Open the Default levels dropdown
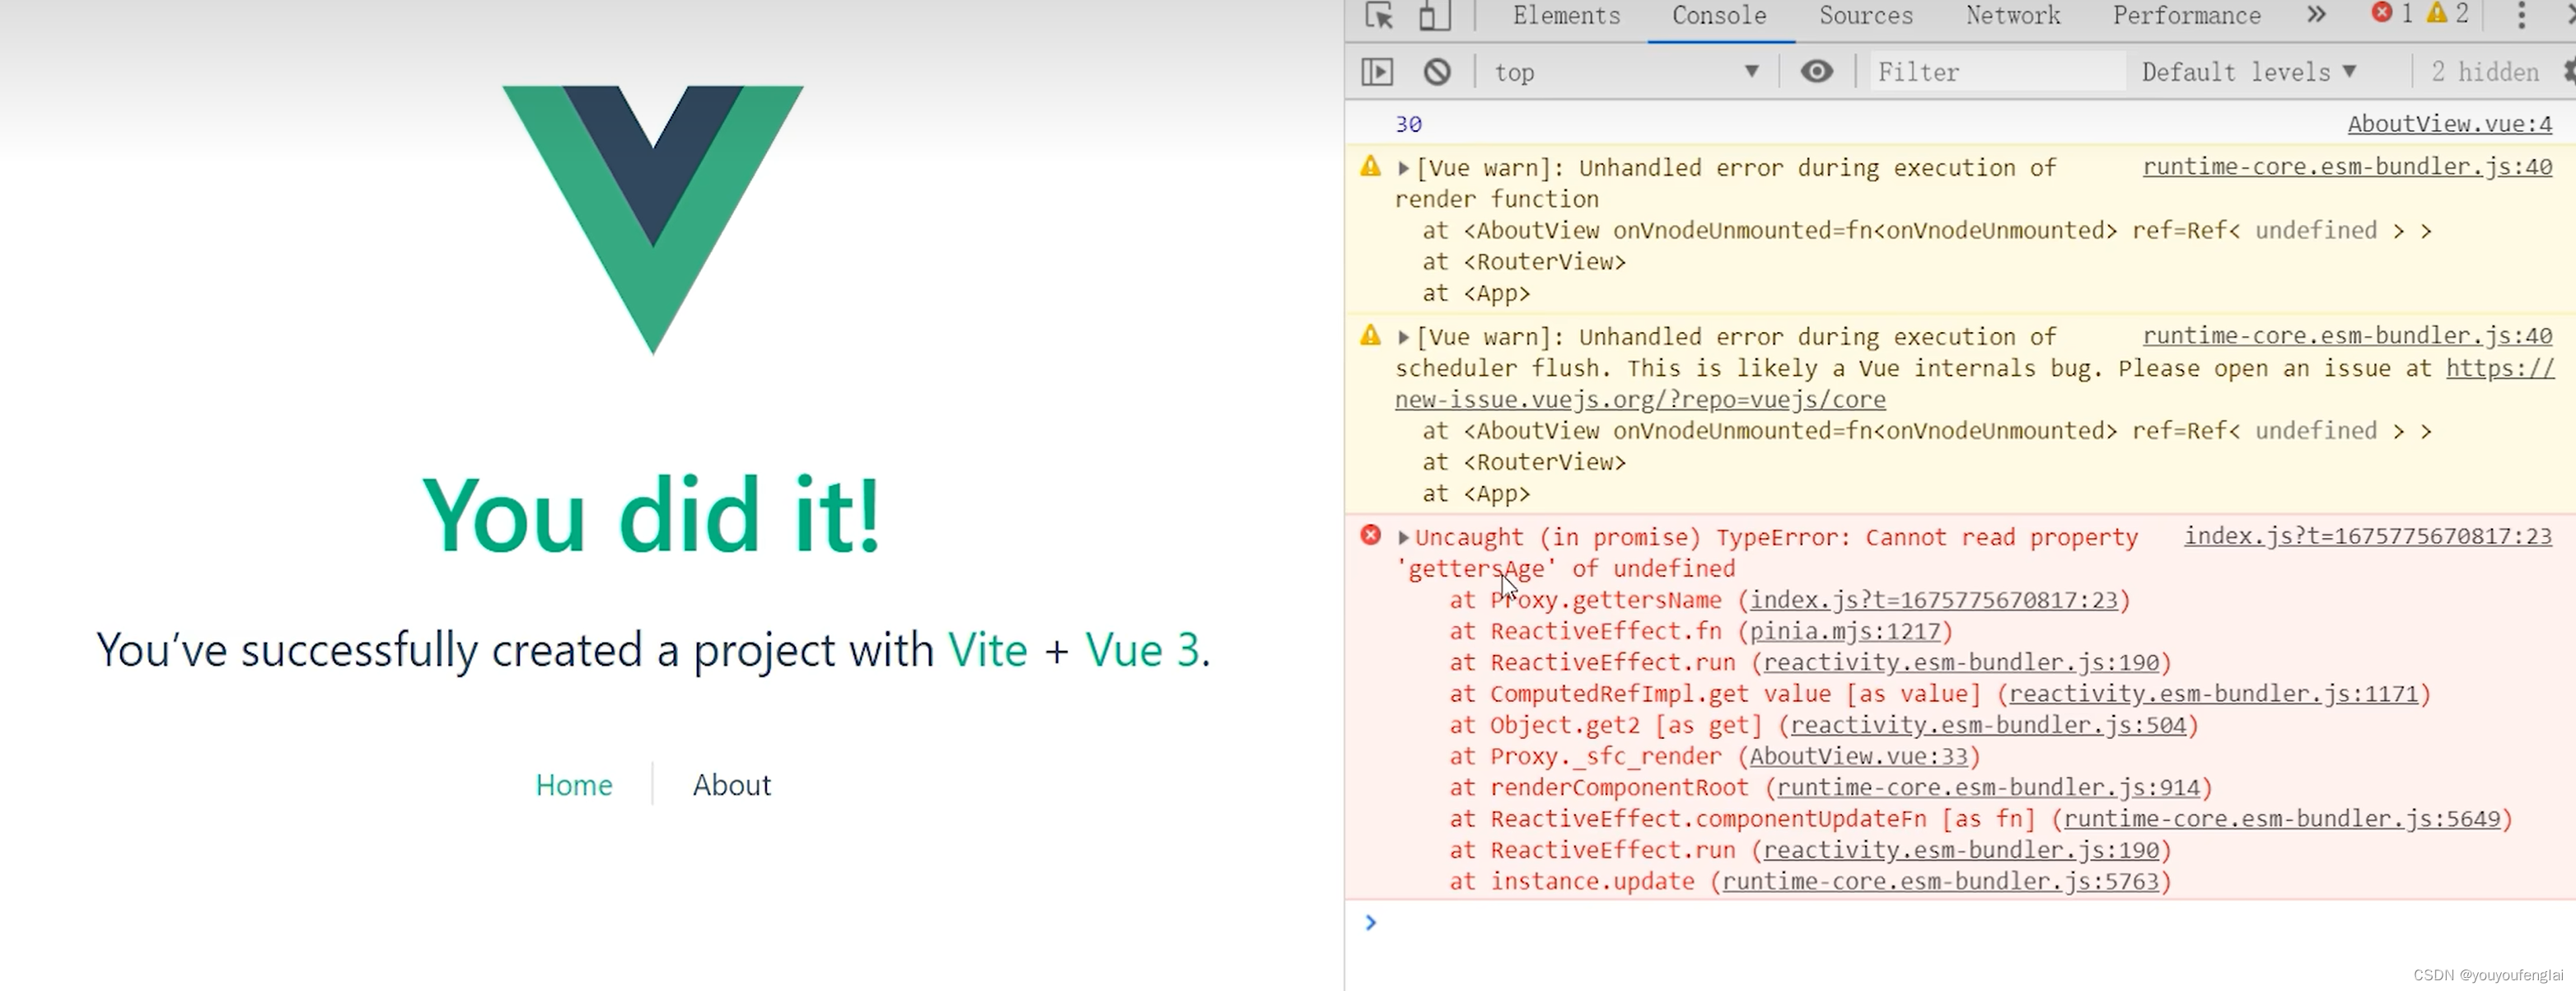2576x991 pixels. pyautogui.click(x=2248, y=72)
